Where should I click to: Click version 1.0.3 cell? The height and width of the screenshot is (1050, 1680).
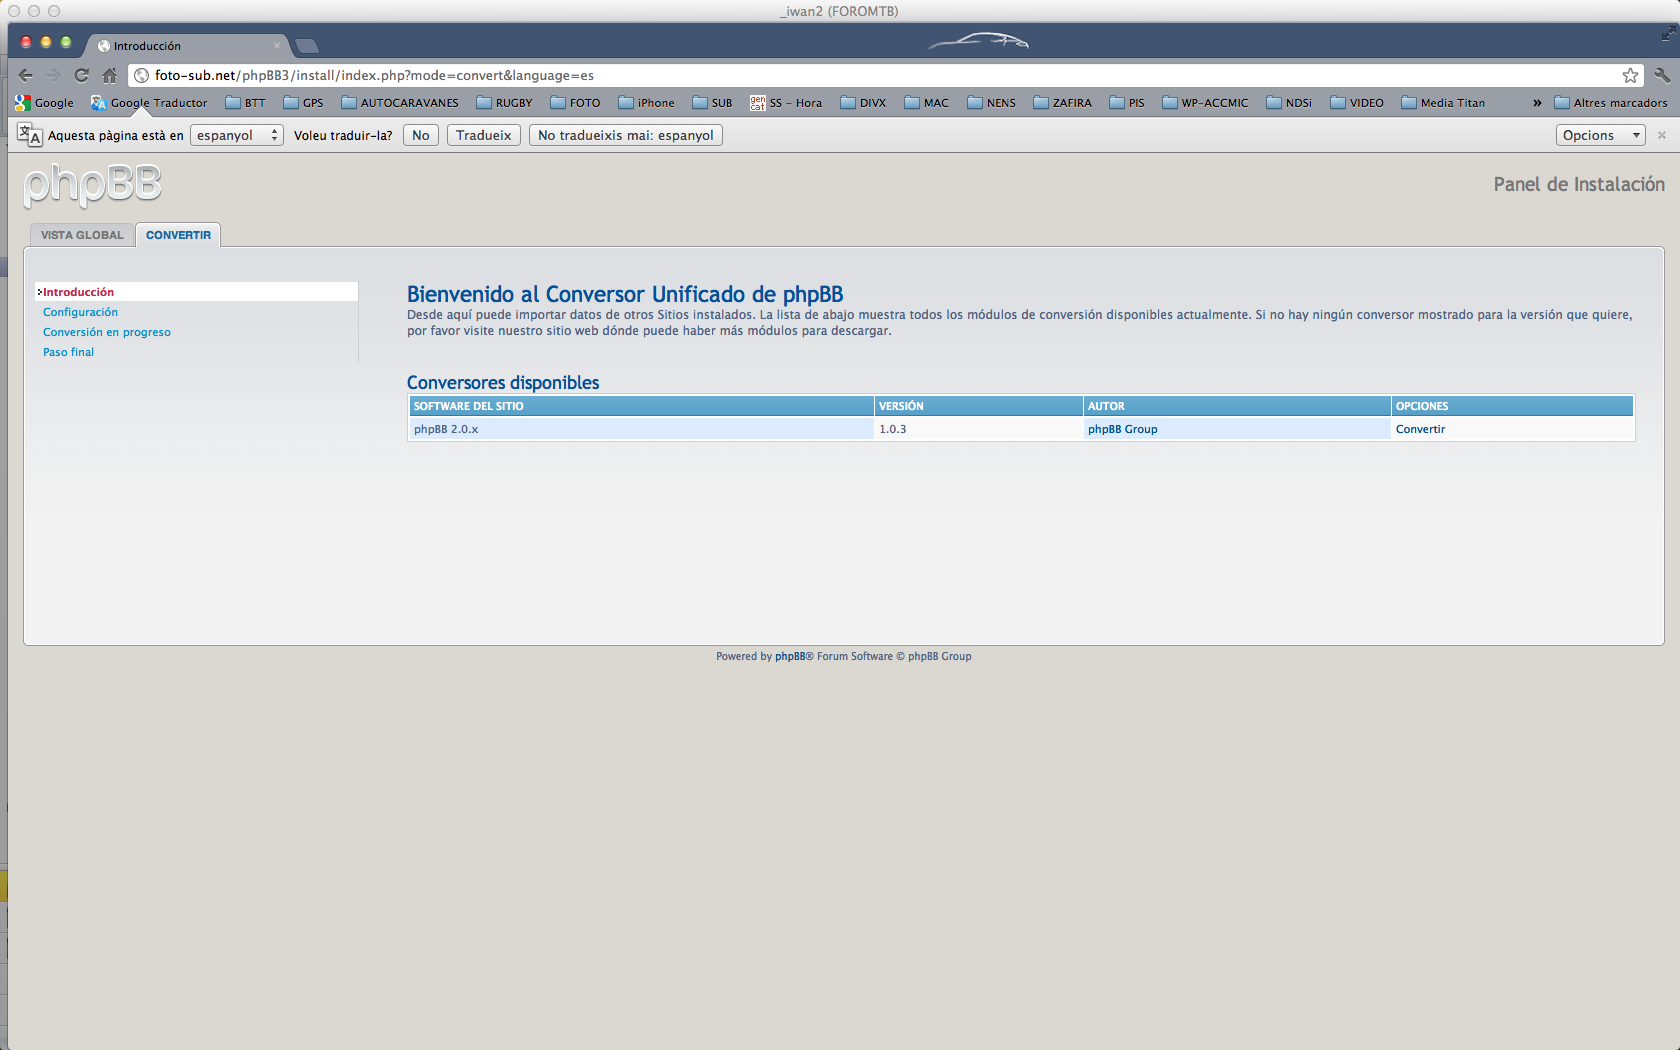pyautogui.click(x=978, y=429)
